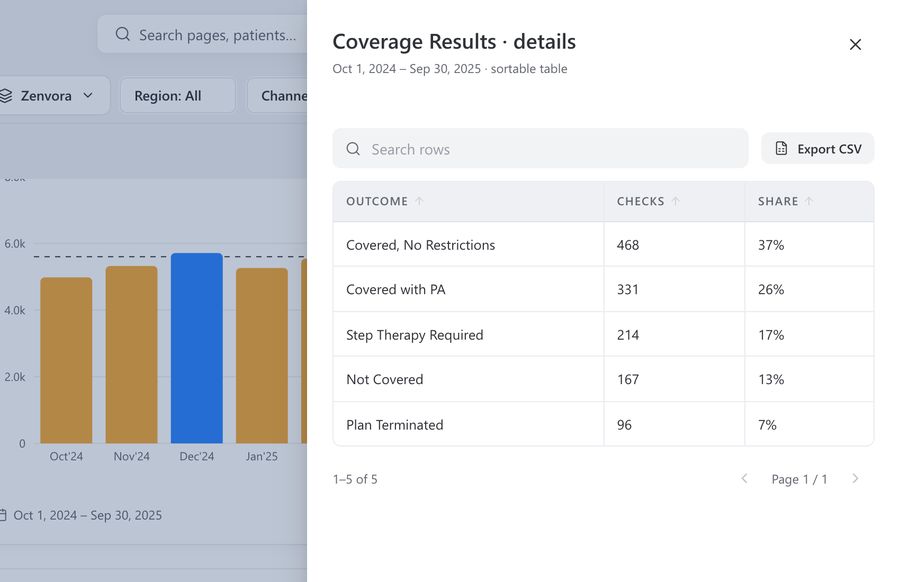
Task: Select the Jan'25 bar in chart
Action: [262, 356]
